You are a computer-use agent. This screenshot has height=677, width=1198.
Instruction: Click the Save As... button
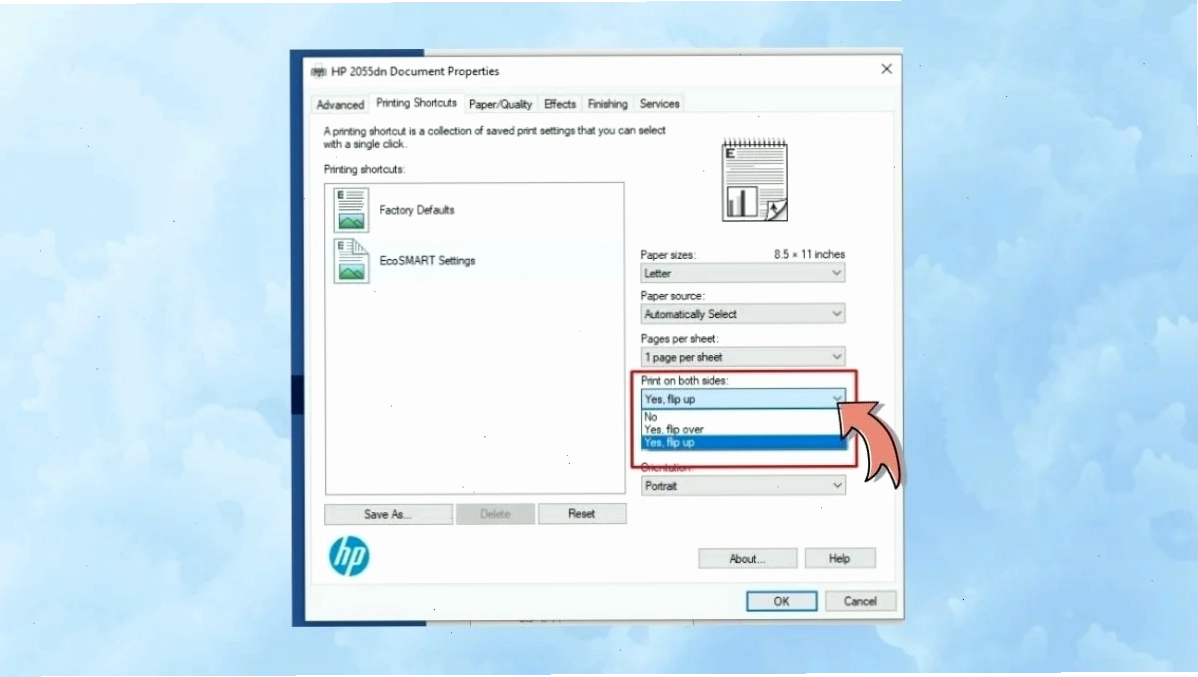[x=388, y=514]
